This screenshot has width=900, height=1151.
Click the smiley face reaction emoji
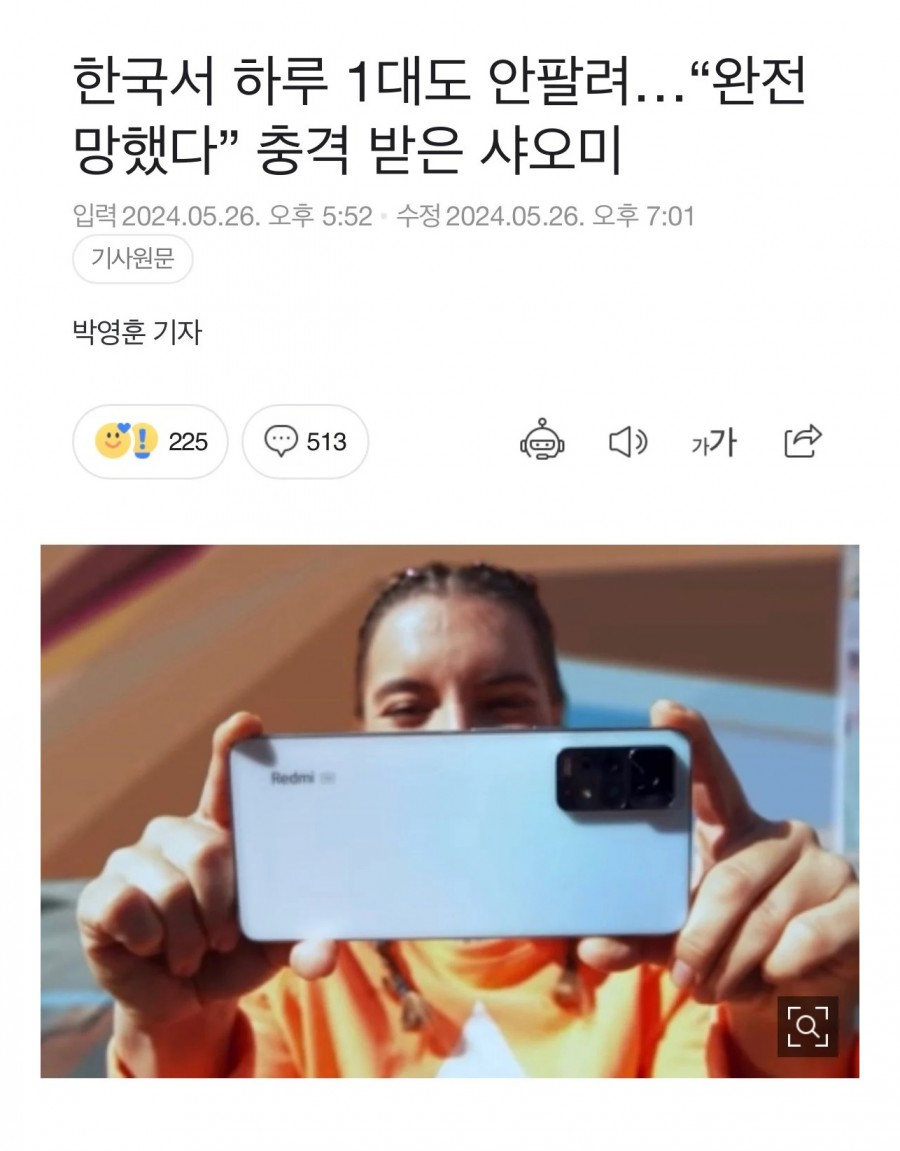[112, 440]
